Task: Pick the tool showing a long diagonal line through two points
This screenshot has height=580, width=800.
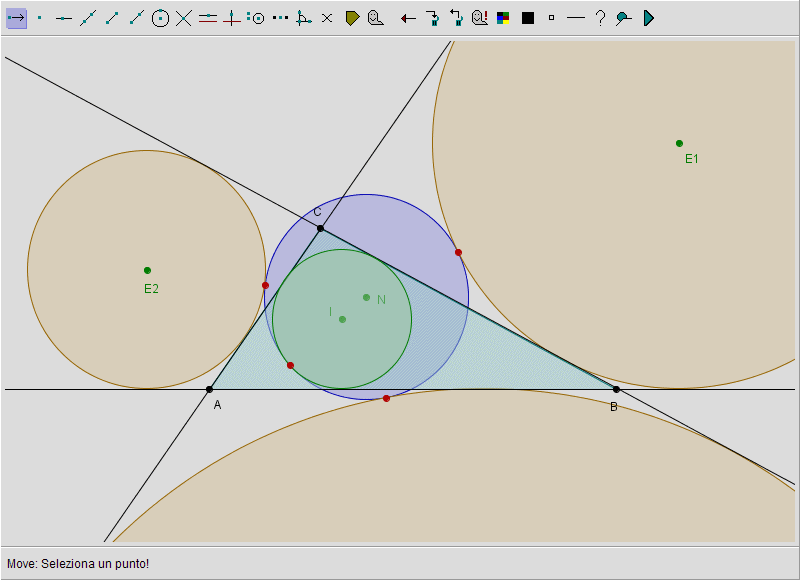Action: (x=88, y=18)
